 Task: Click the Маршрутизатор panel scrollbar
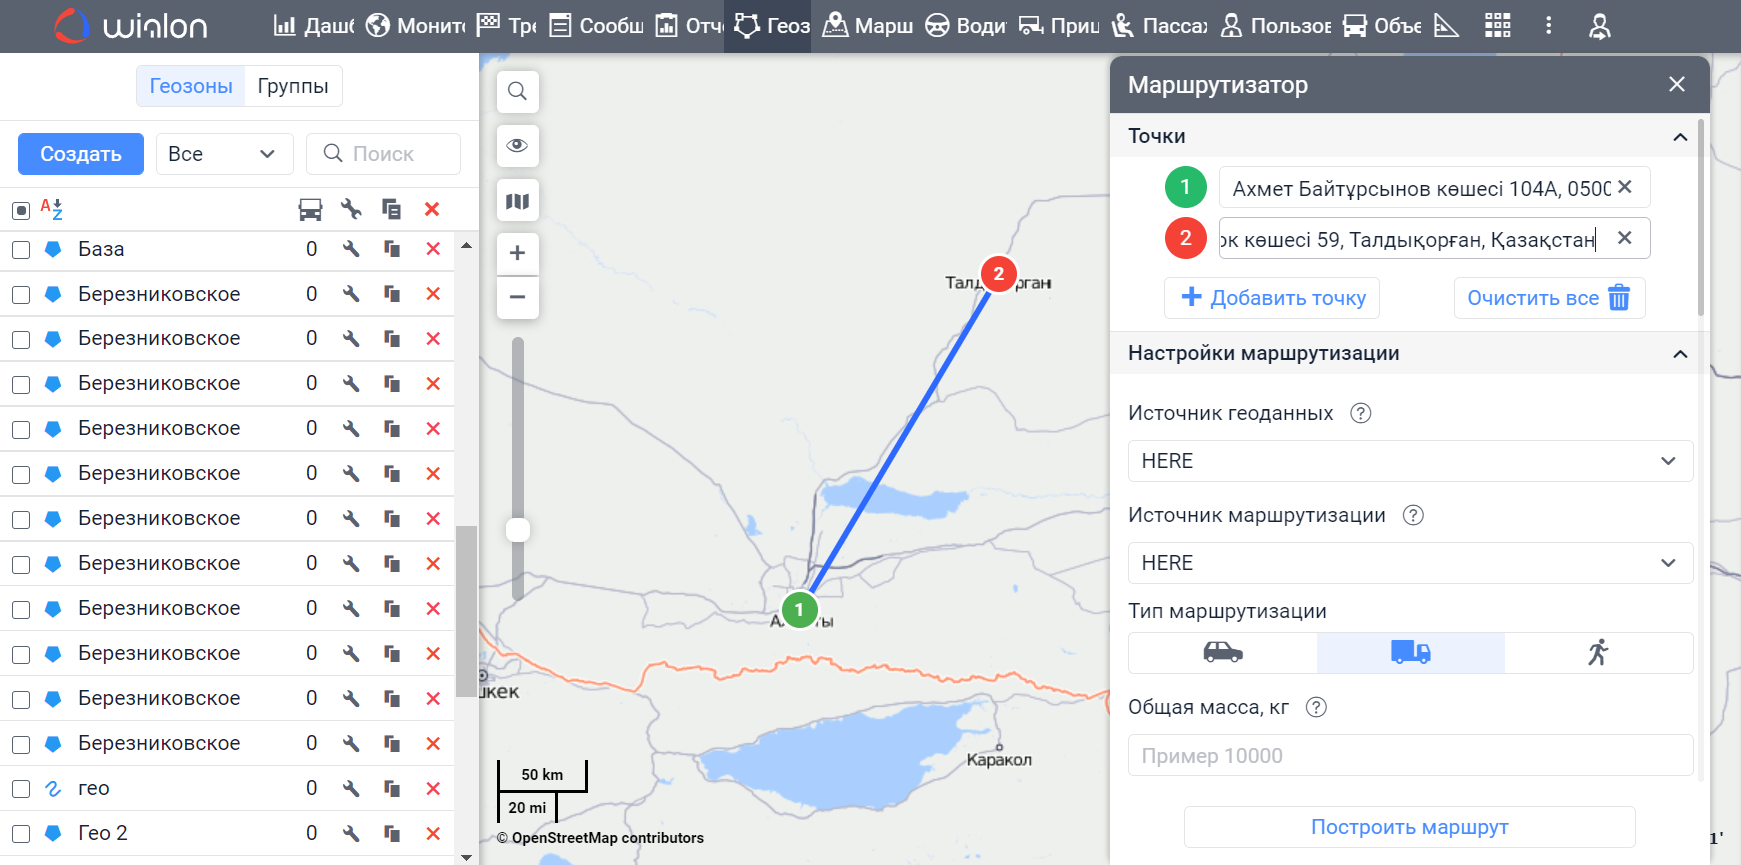coord(1701,217)
